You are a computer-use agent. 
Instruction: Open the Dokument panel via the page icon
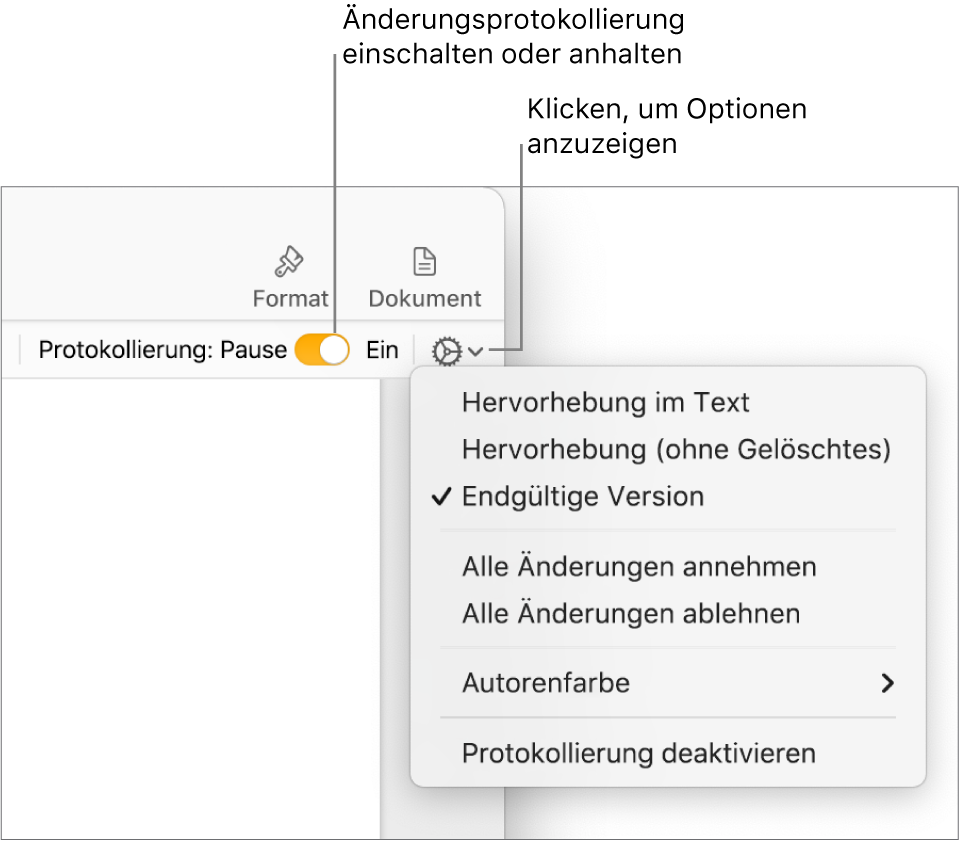tap(424, 261)
